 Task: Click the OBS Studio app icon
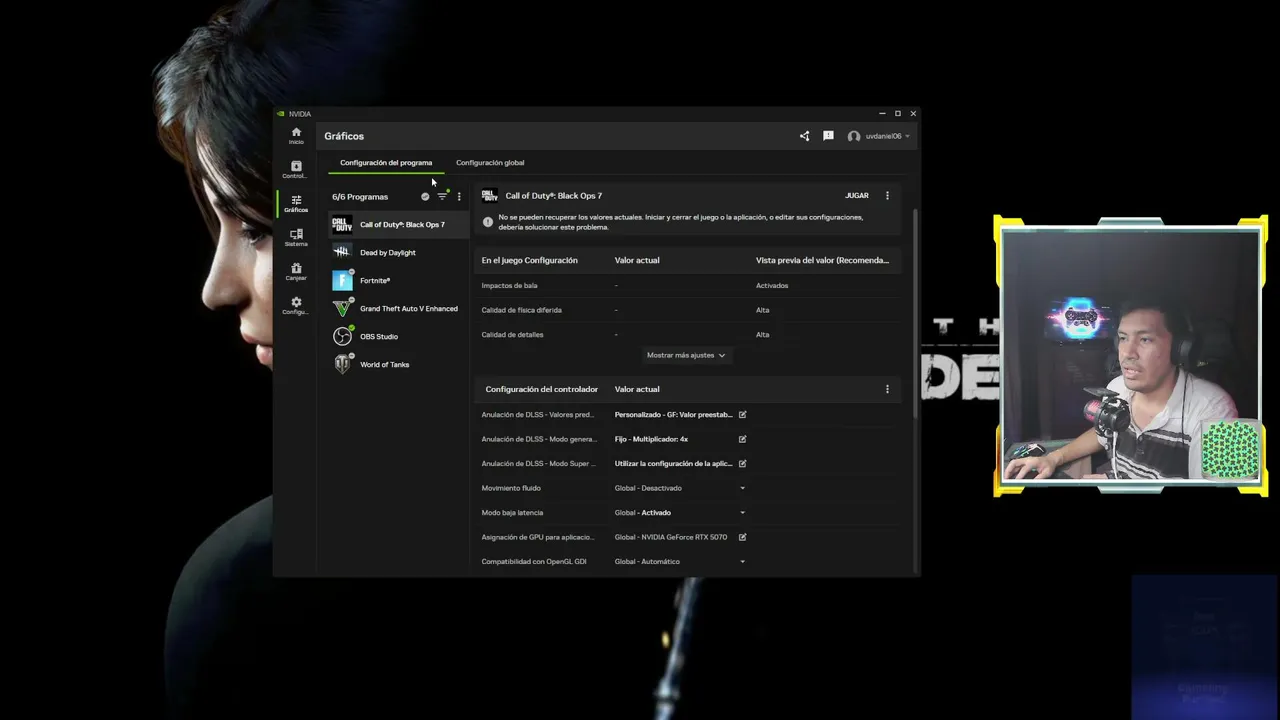click(x=342, y=336)
